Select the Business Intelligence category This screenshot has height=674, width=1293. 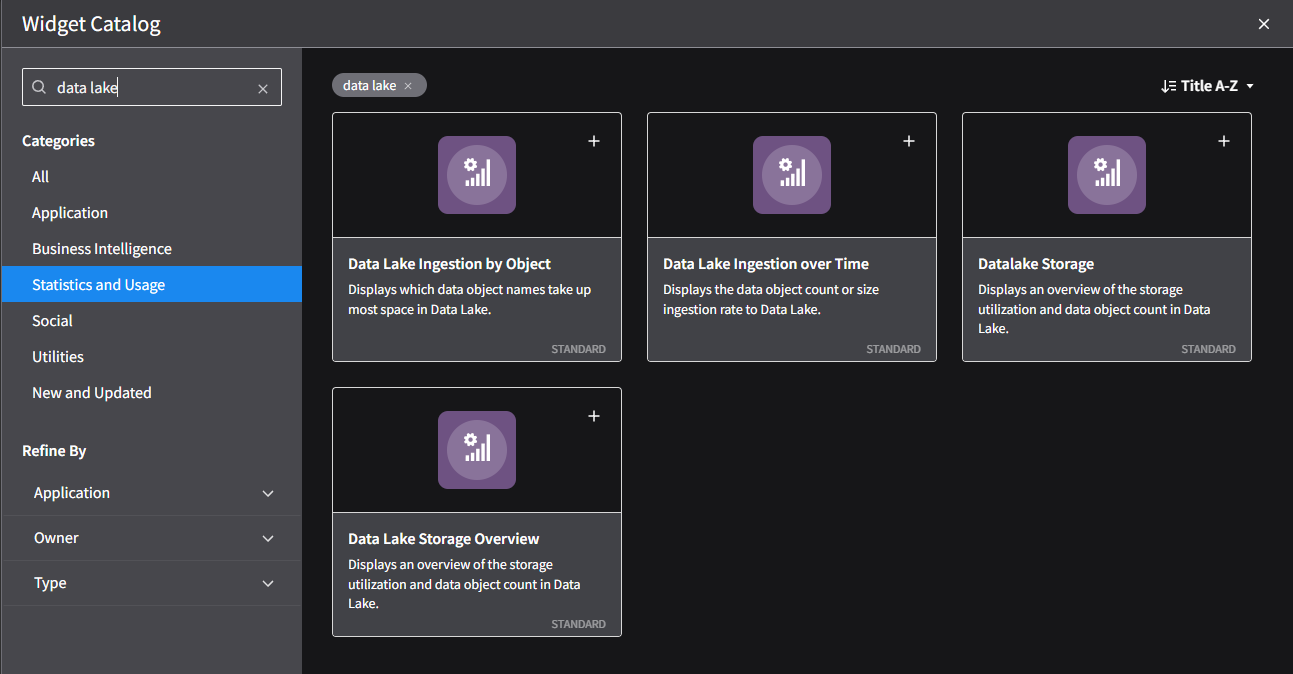pyautogui.click(x=152, y=249)
